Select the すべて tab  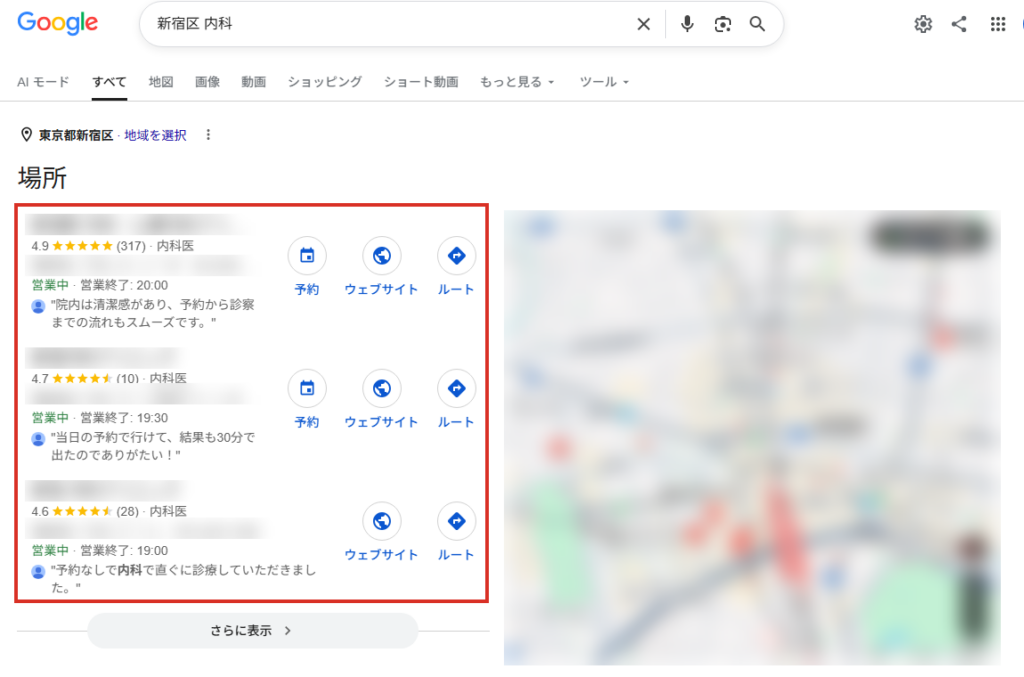pyautogui.click(x=109, y=82)
